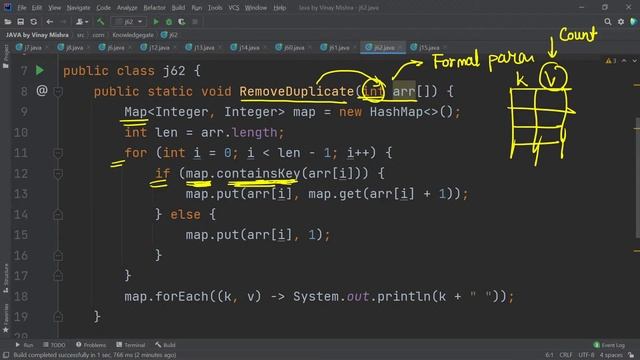Open the Analyze menu
Screen dimensions: 640x360
(127, 8)
